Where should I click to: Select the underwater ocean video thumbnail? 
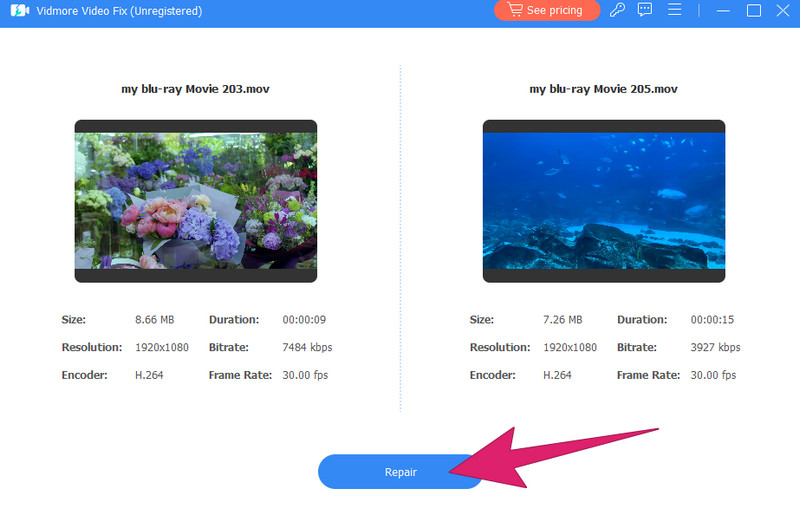(x=603, y=201)
